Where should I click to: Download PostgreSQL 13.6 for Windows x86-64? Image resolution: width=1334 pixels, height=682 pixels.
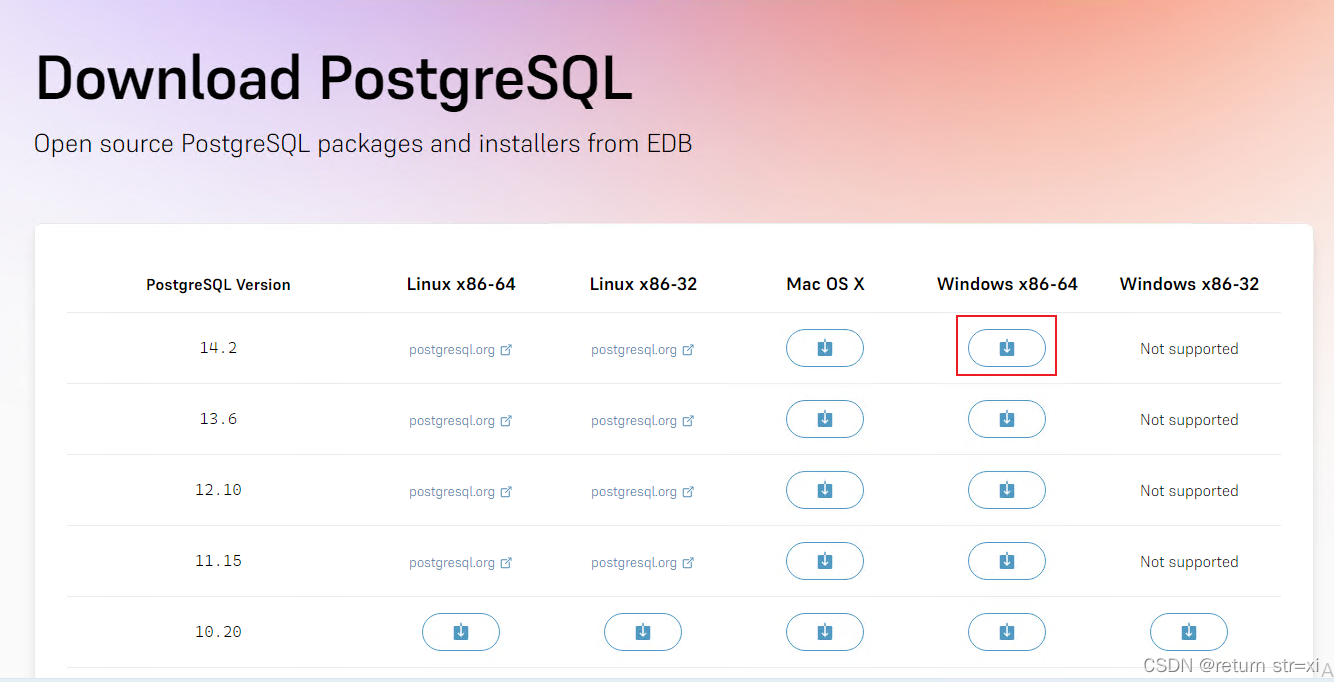(1007, 419)
